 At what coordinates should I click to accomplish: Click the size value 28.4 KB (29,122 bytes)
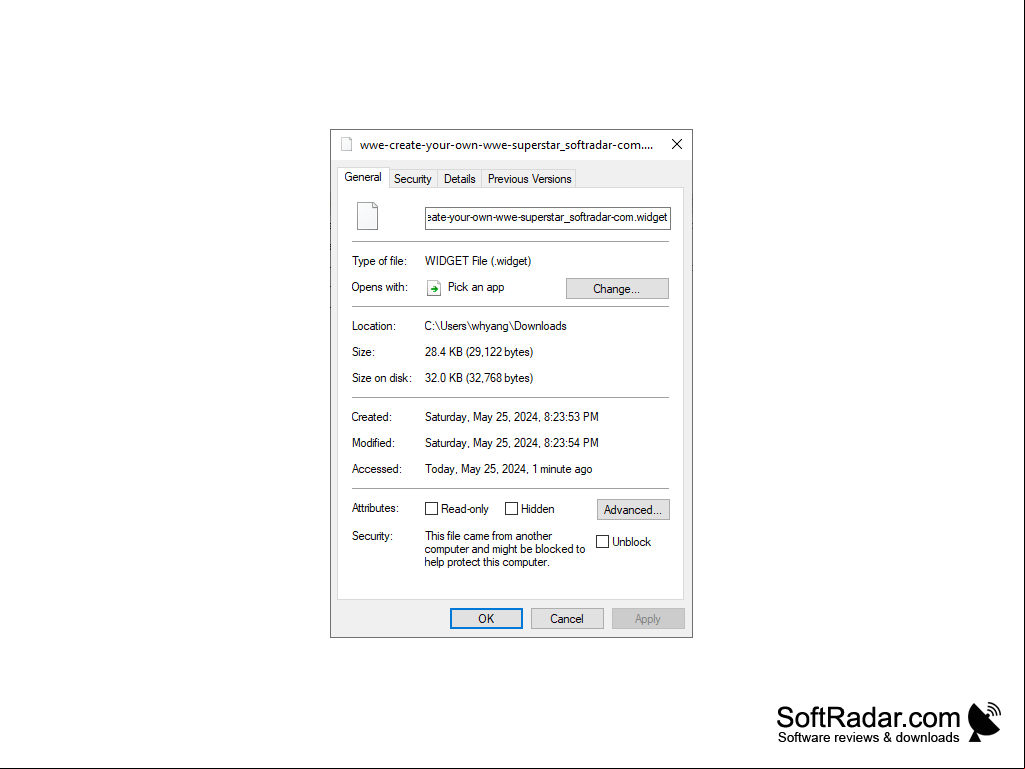point(479,352)
